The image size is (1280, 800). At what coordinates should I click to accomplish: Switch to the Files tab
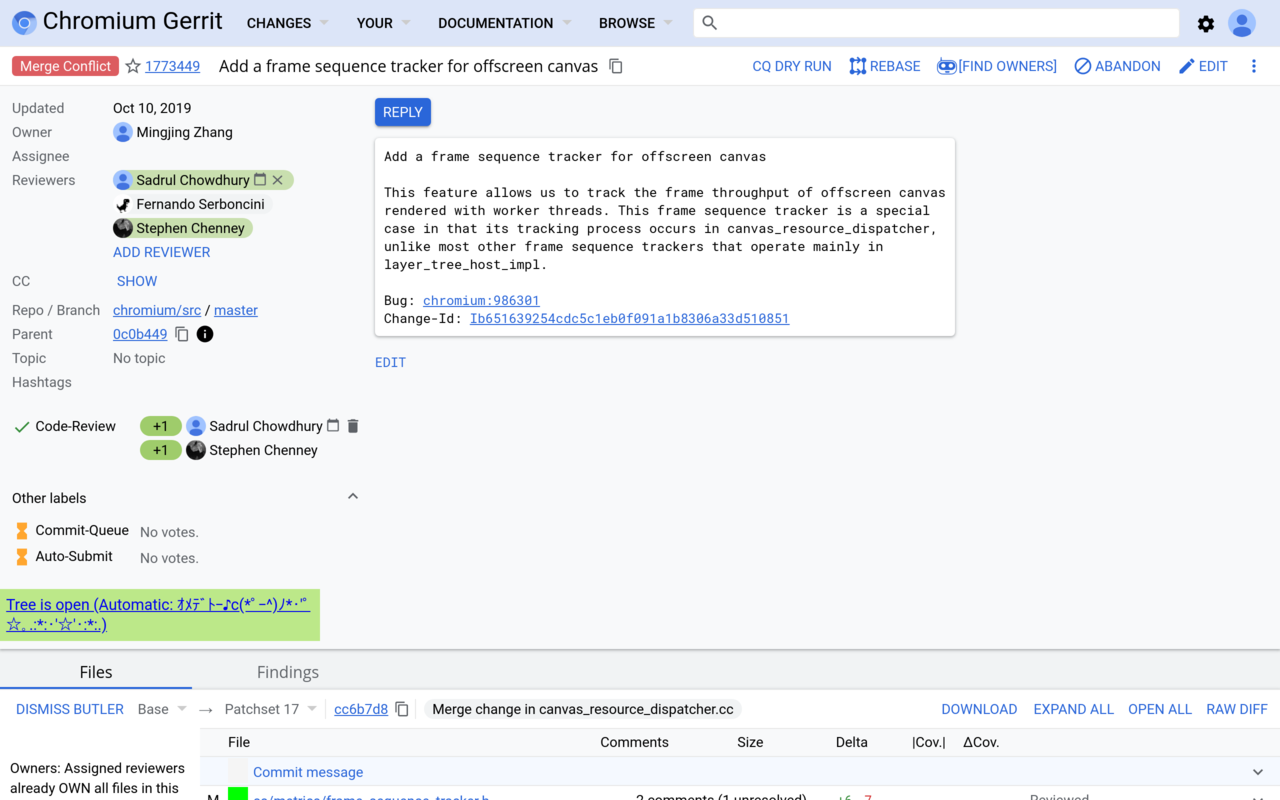(96, 672)
